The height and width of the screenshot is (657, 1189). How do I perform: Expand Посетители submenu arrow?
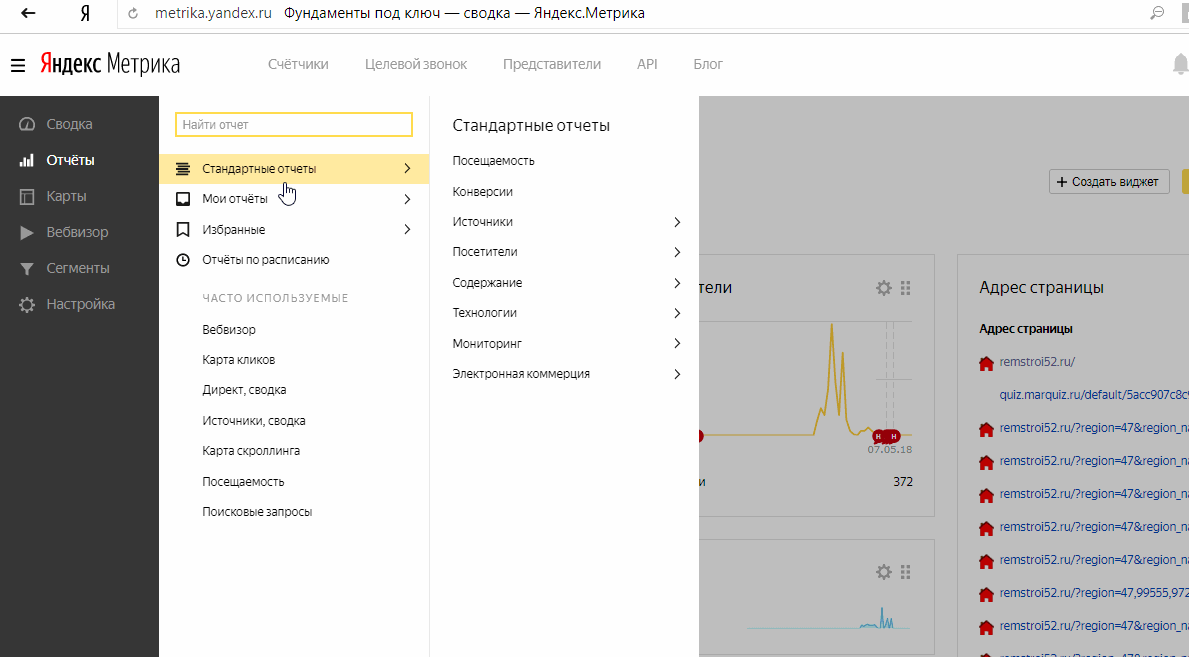click(x=677, y=252)
